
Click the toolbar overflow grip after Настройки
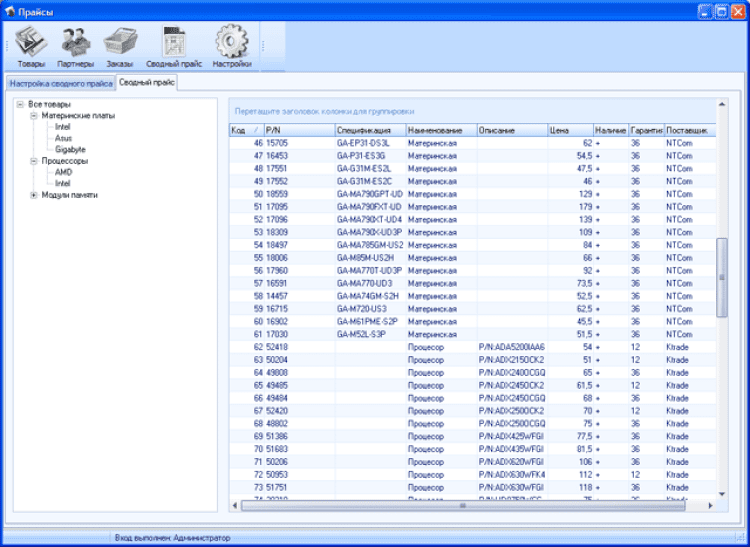(263, 46)
